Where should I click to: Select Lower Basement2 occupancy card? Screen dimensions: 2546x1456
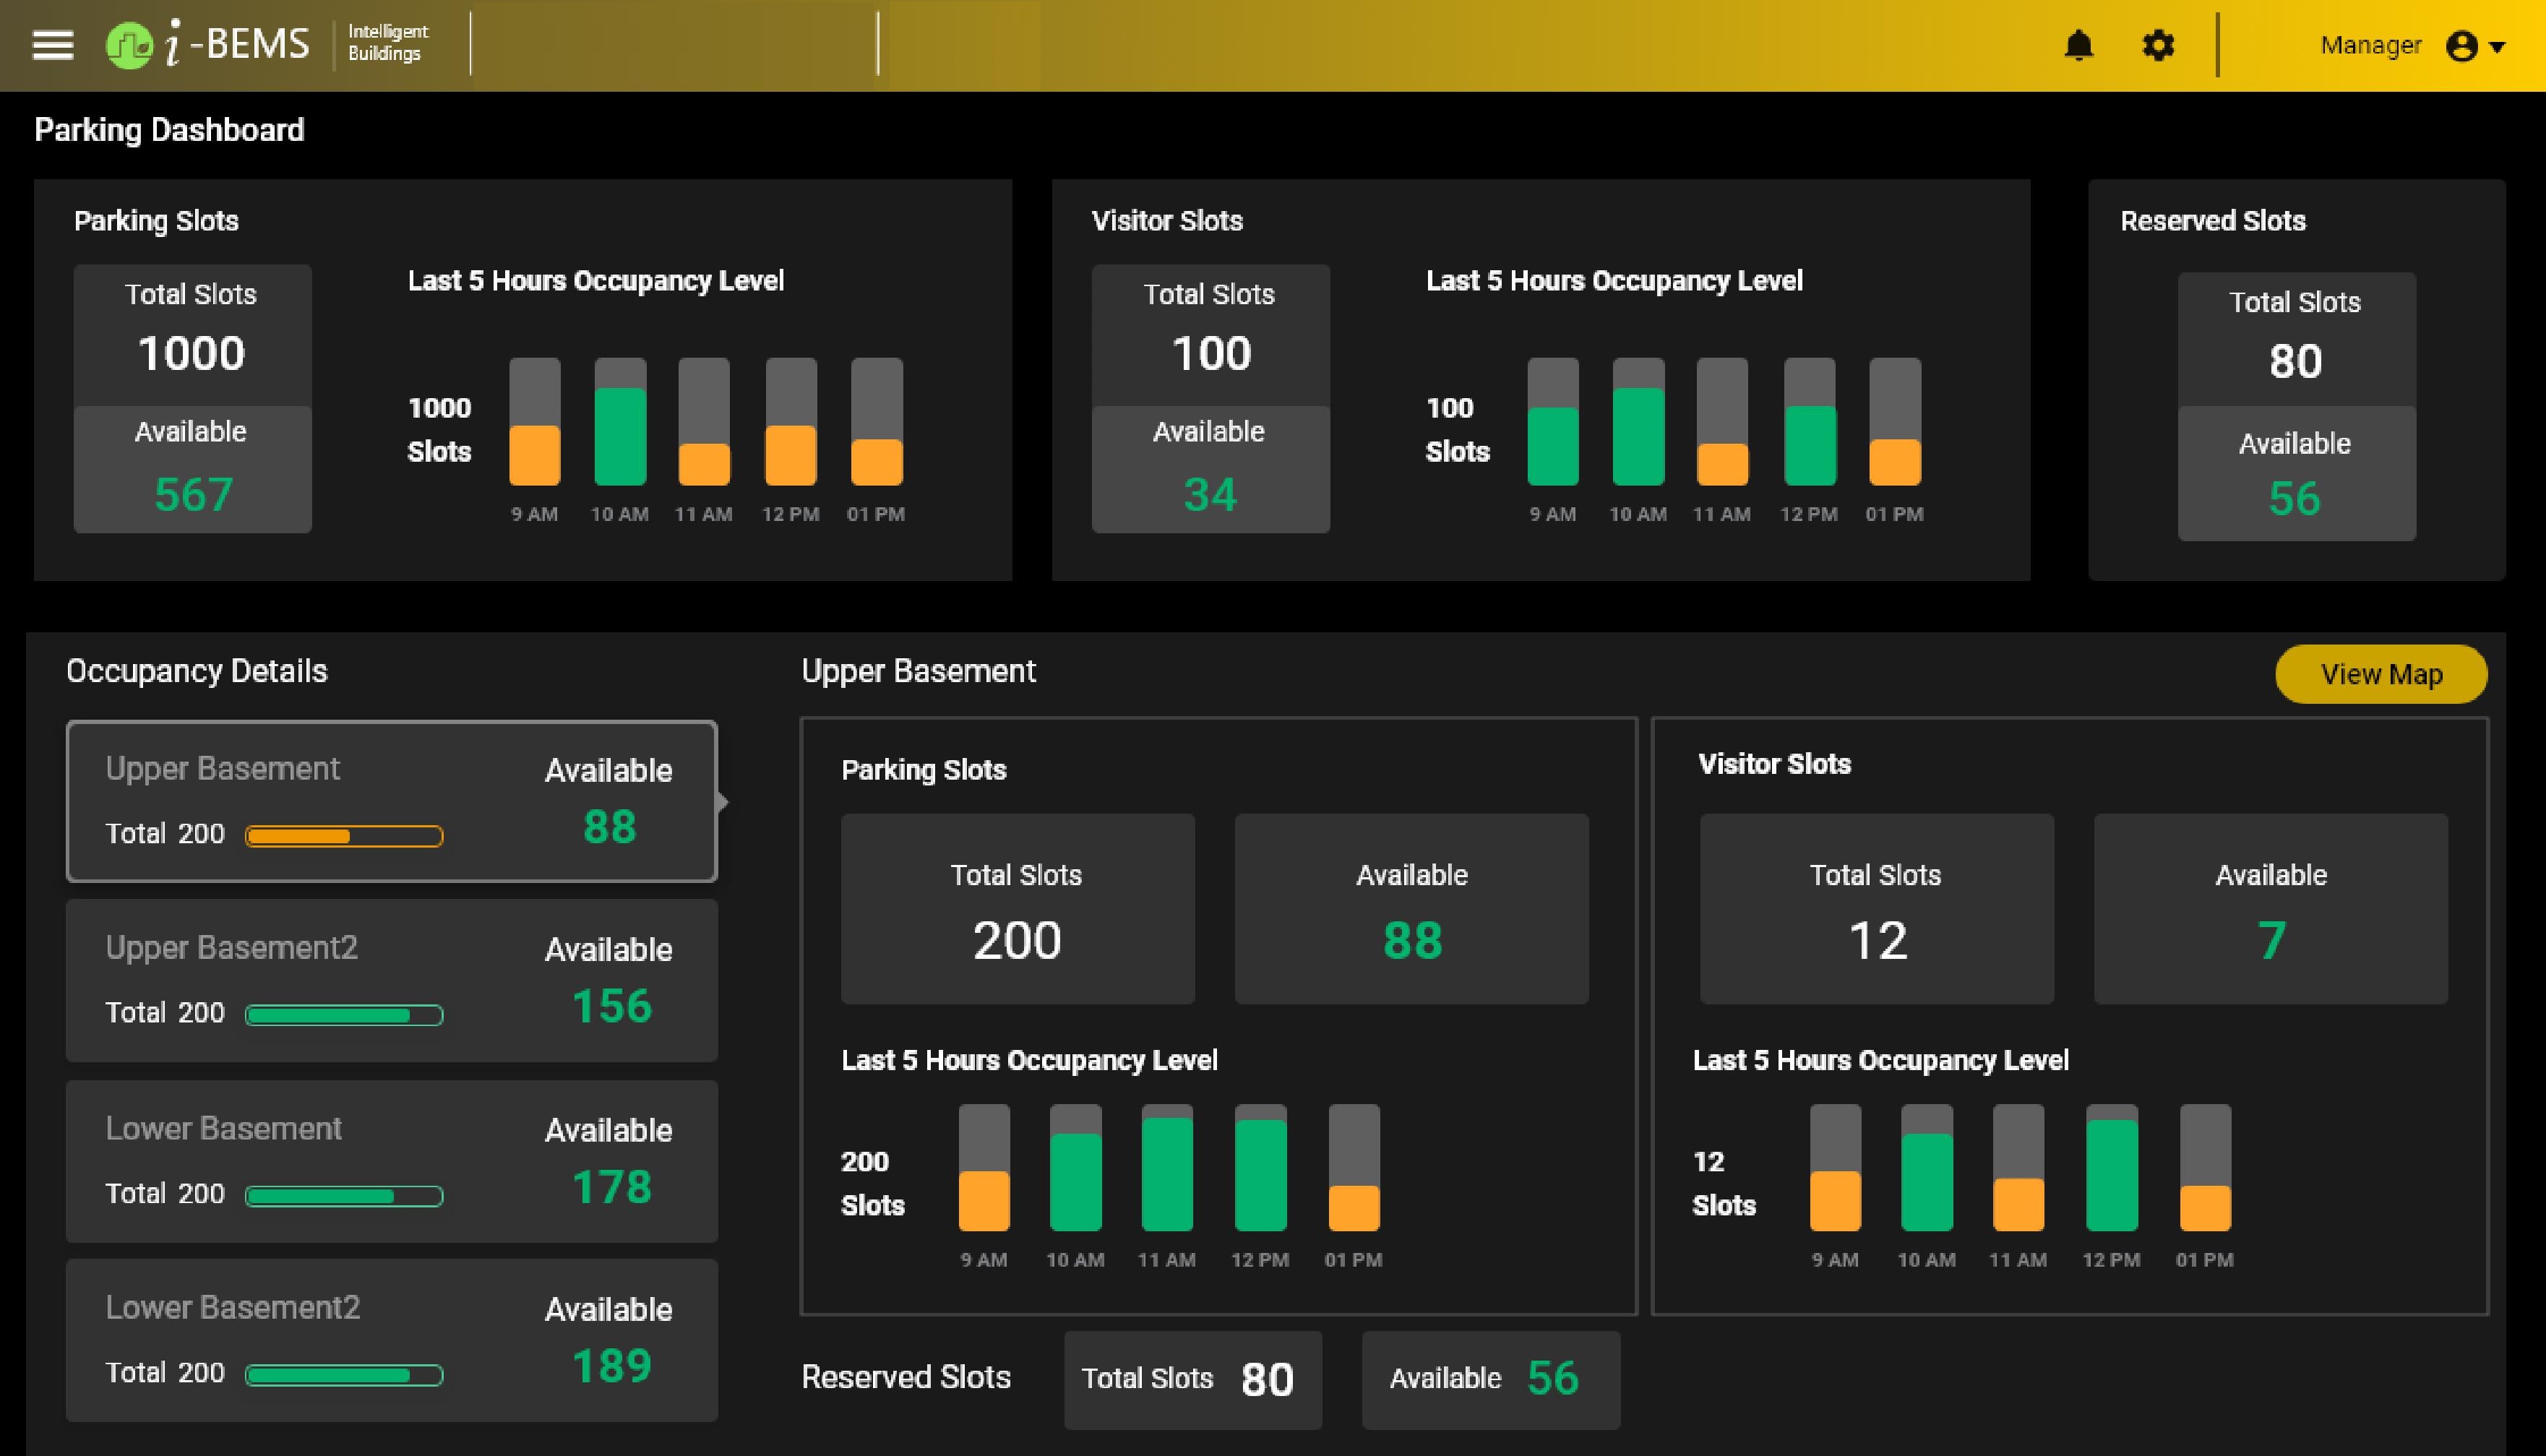coord(391,1340)
